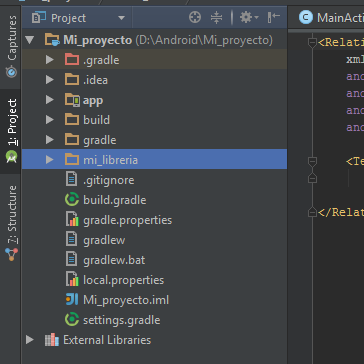Fold the closing /Relat tag marker
Image resolution: width=364 pixels, height=364 pixels.
click(312, 212)
